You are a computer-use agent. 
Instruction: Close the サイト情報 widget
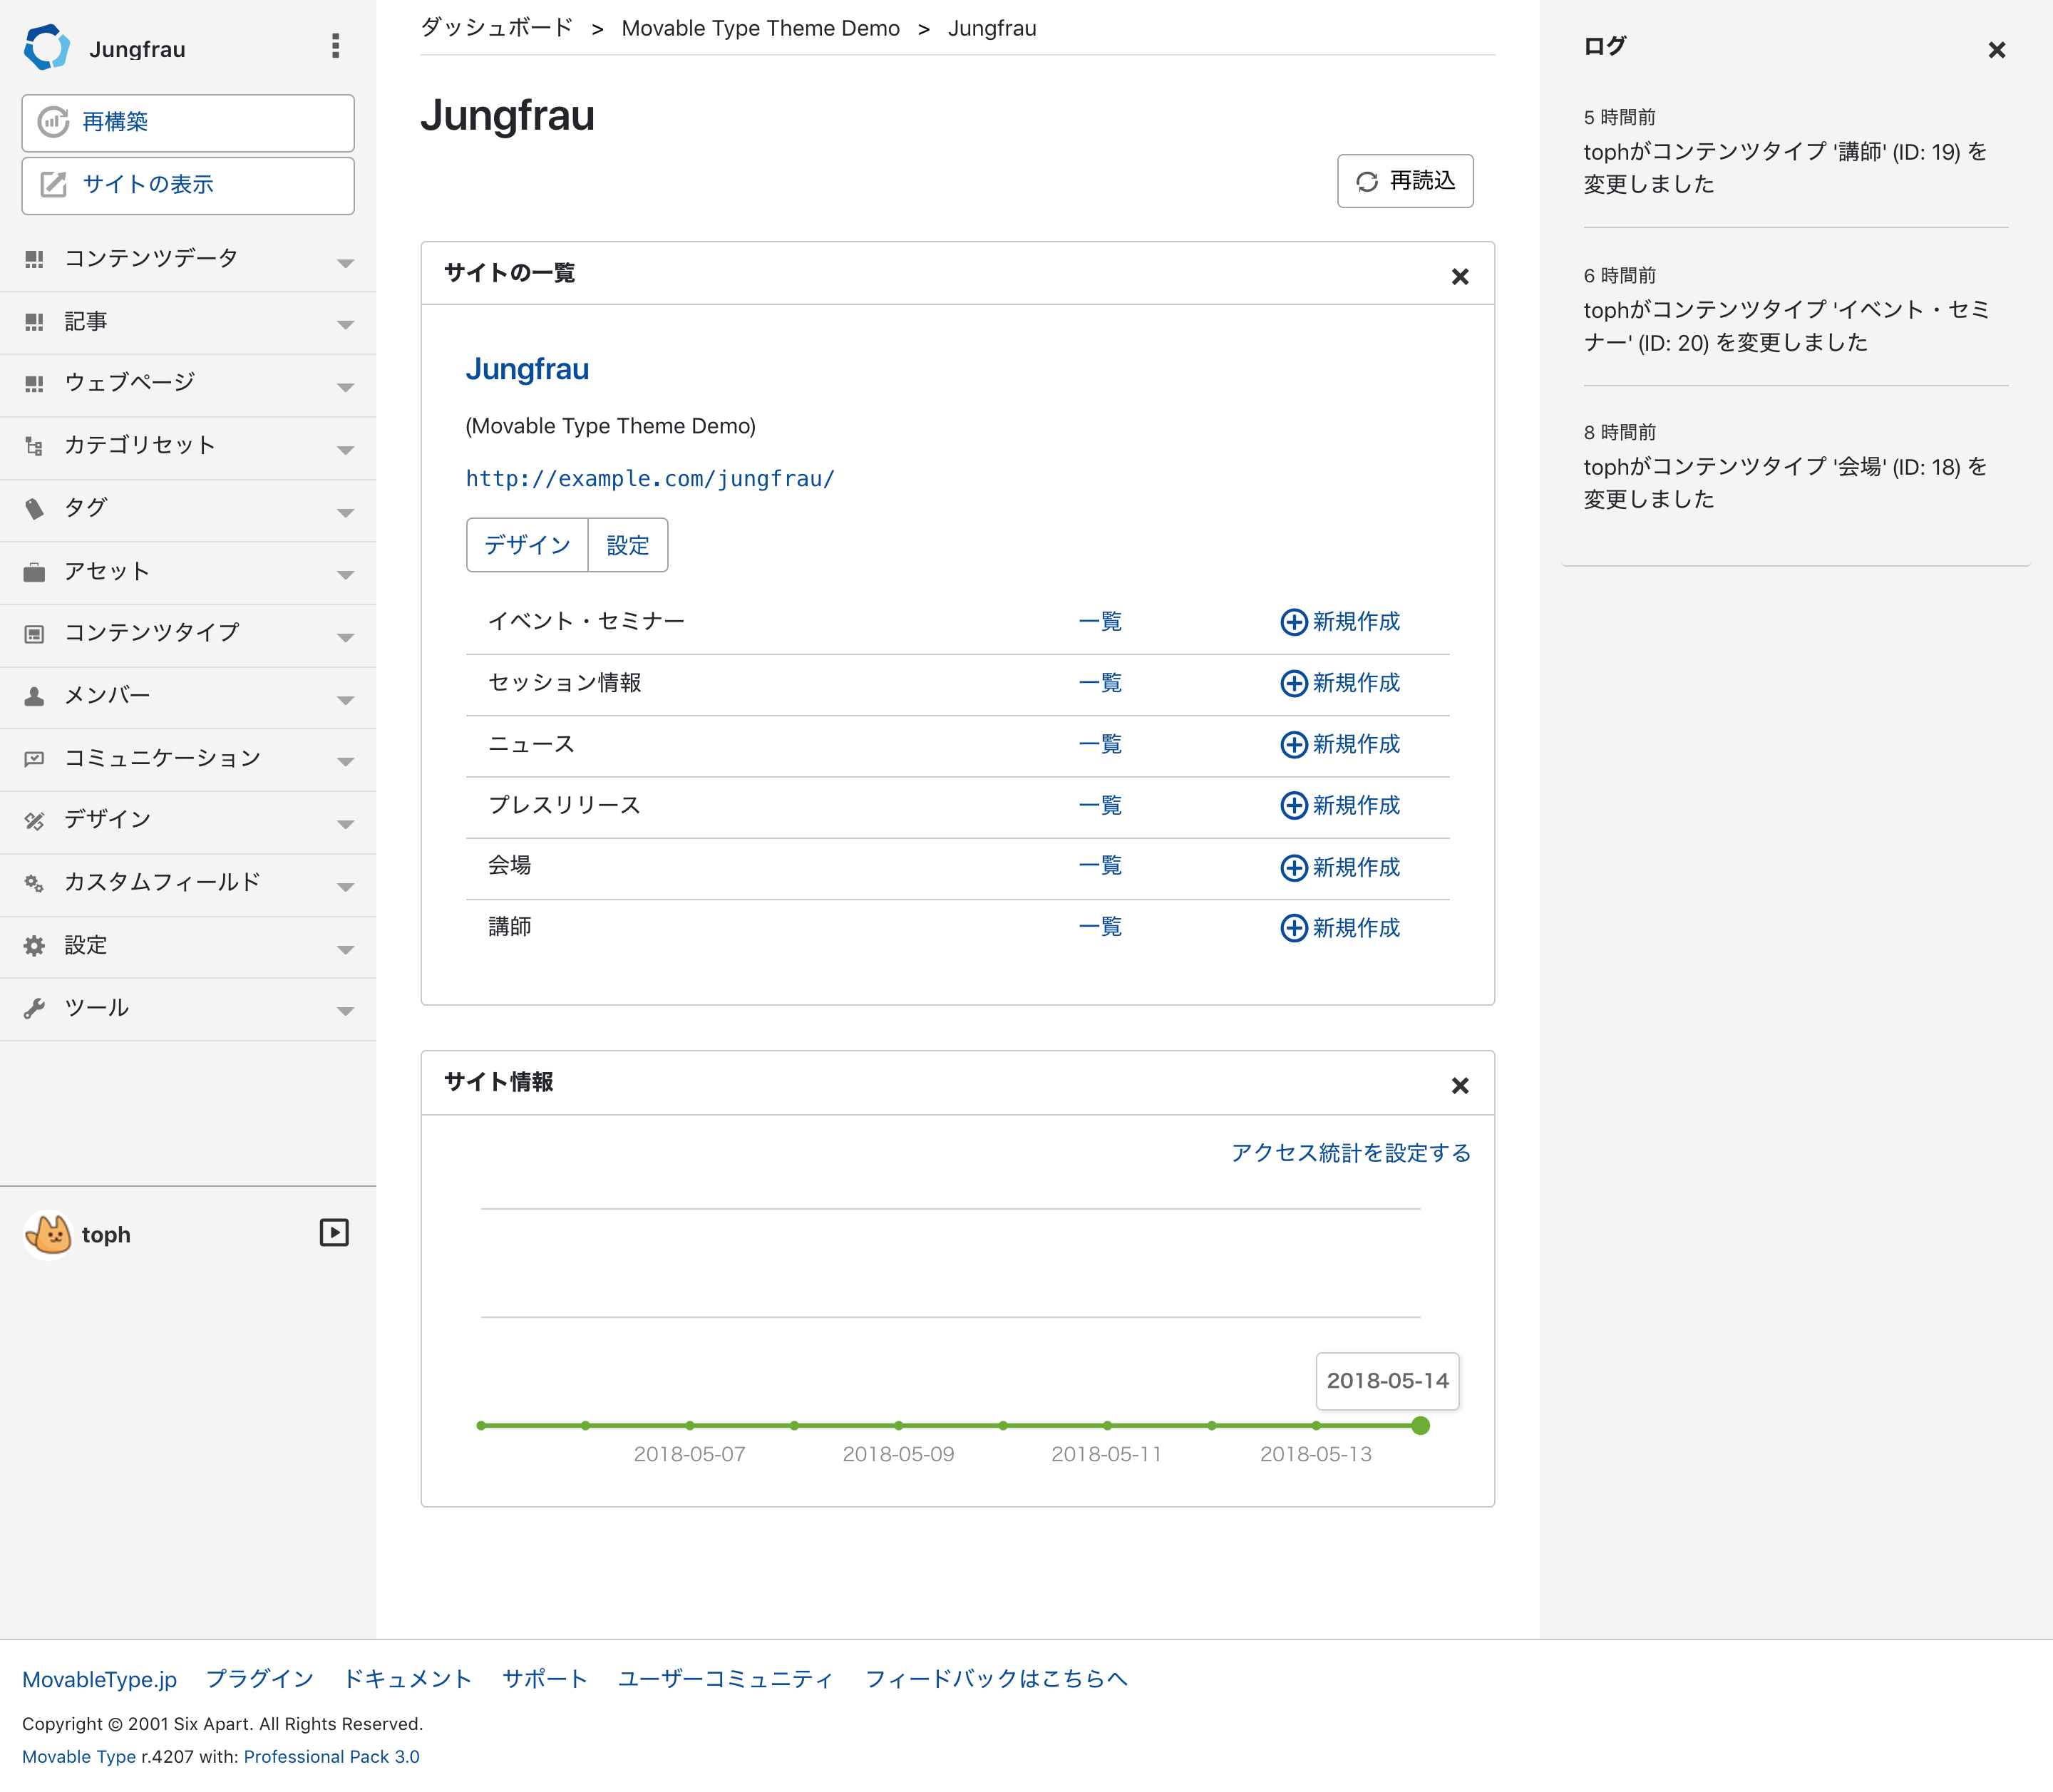(1459, 1086)
